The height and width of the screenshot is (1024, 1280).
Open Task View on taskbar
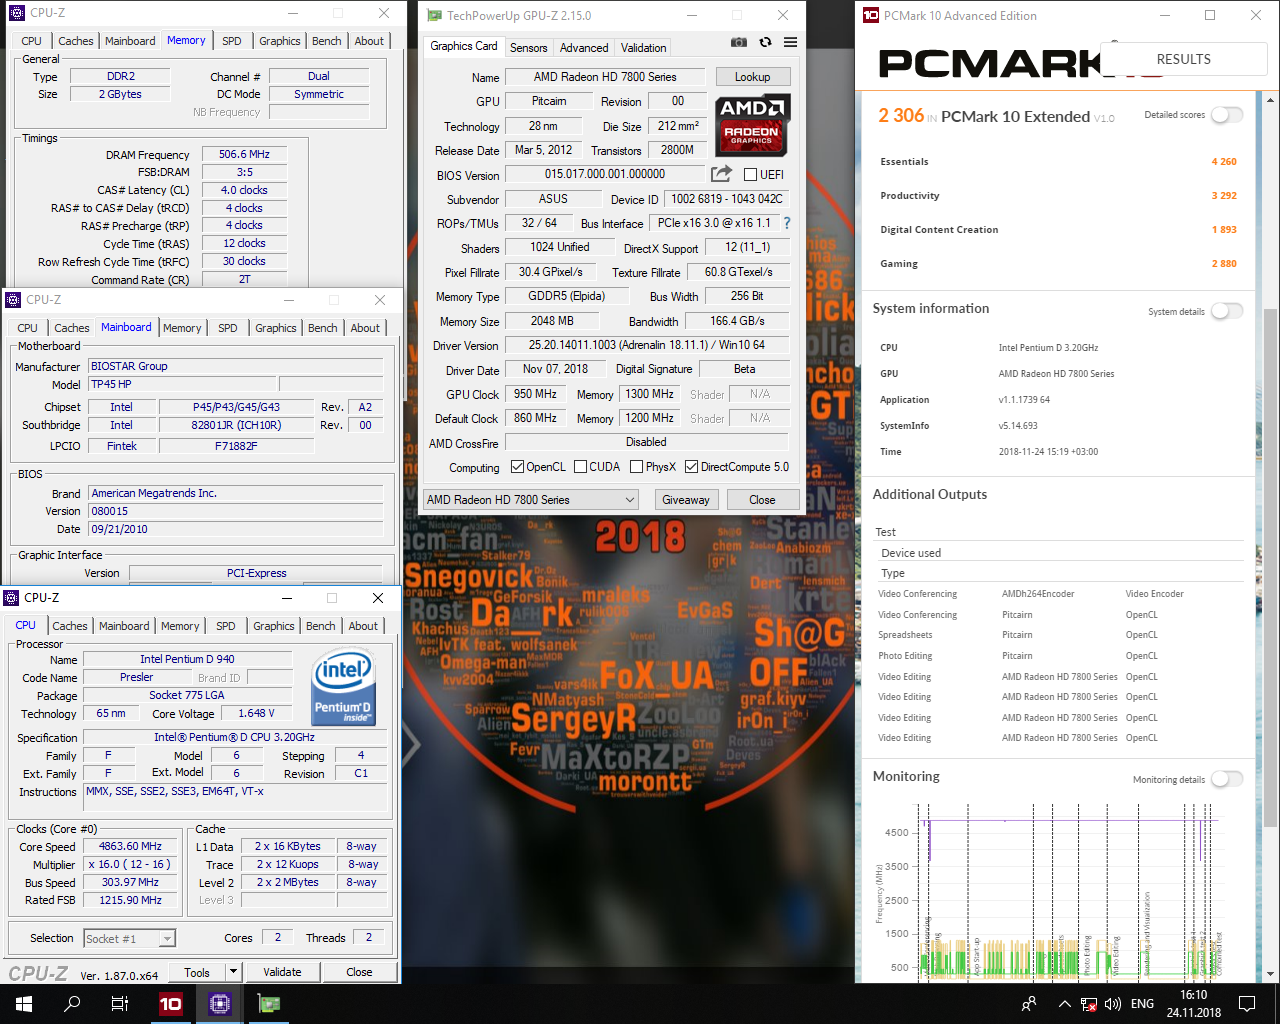[x=120, y=1003]
